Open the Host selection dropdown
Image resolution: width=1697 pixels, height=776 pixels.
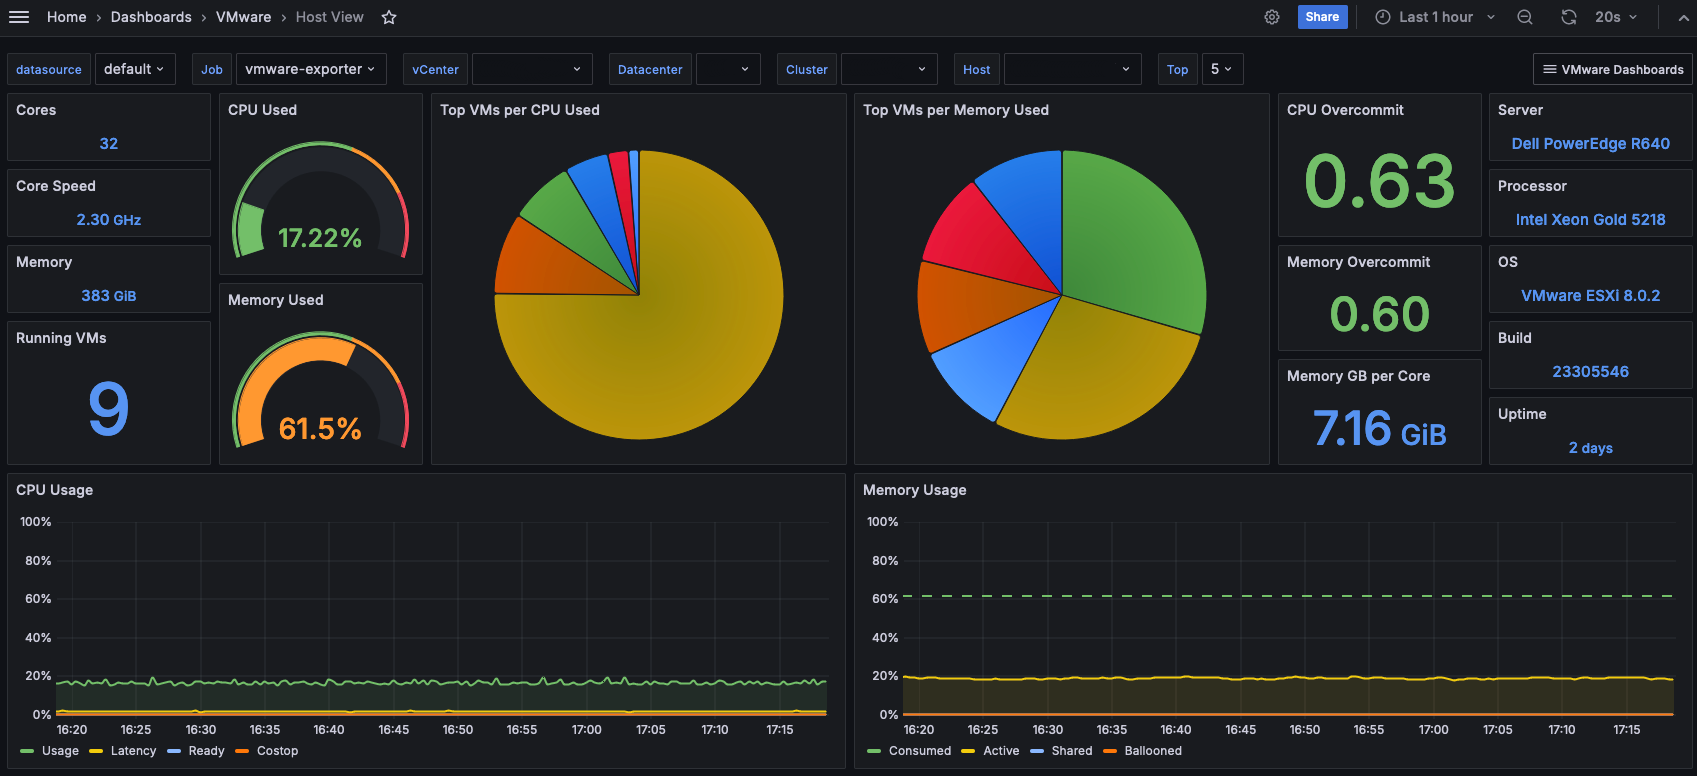(1072, 69)
